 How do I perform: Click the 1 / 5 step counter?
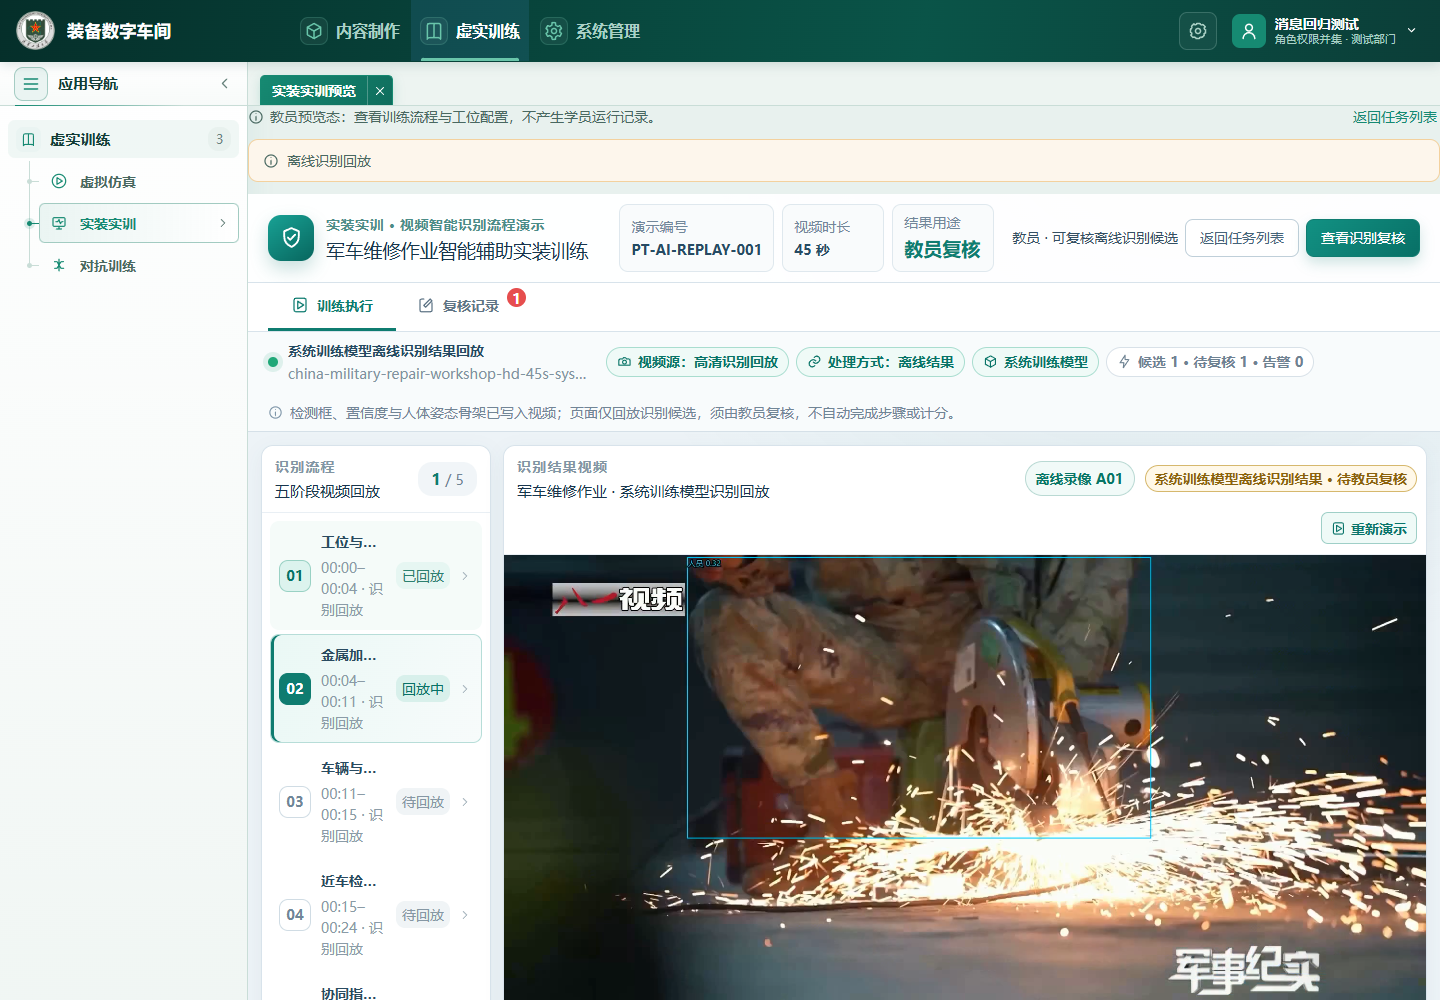click(448, 480)
